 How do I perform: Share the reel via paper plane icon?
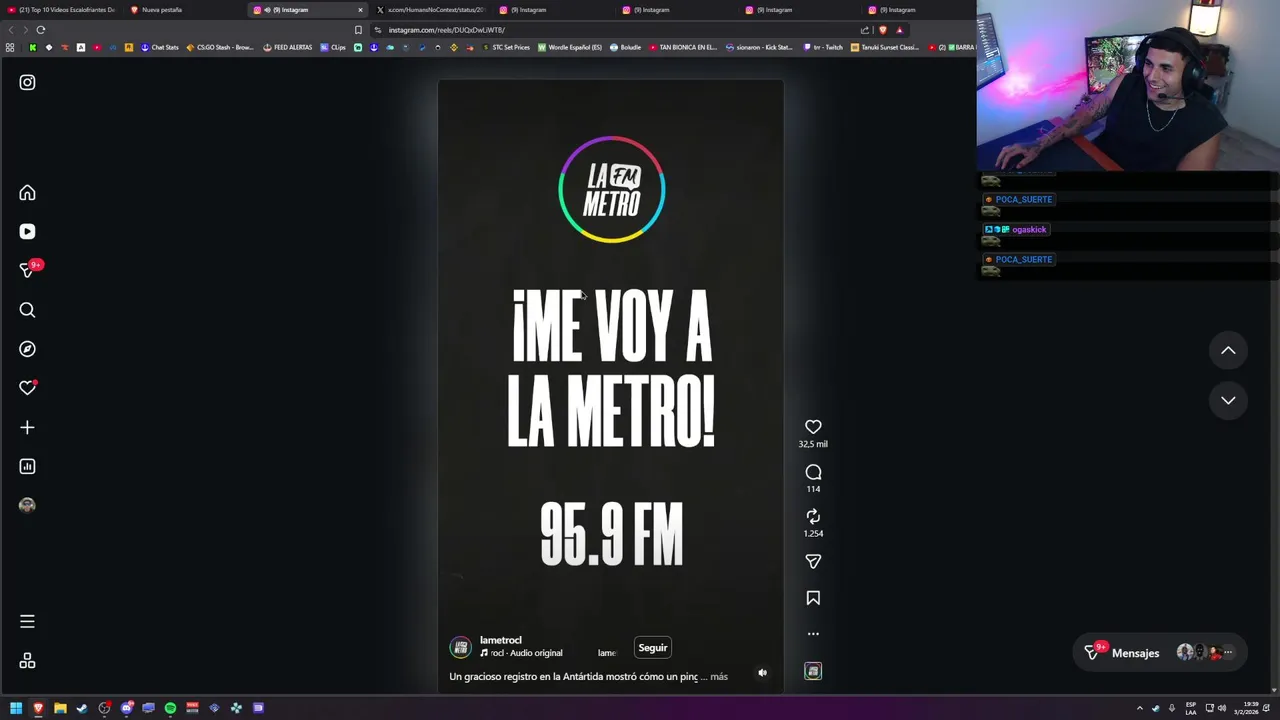pyautogui.click(x=813, y=562)
